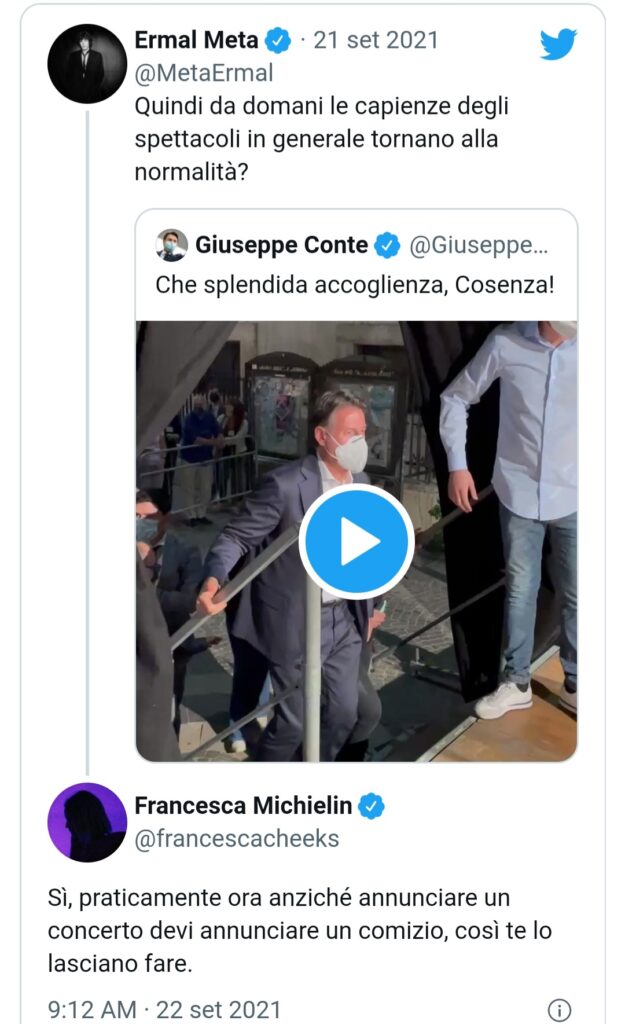This screenshot has width=625, height=1024.
Task: Click Giuseppe Conte's verified badge
Action: 387,245
